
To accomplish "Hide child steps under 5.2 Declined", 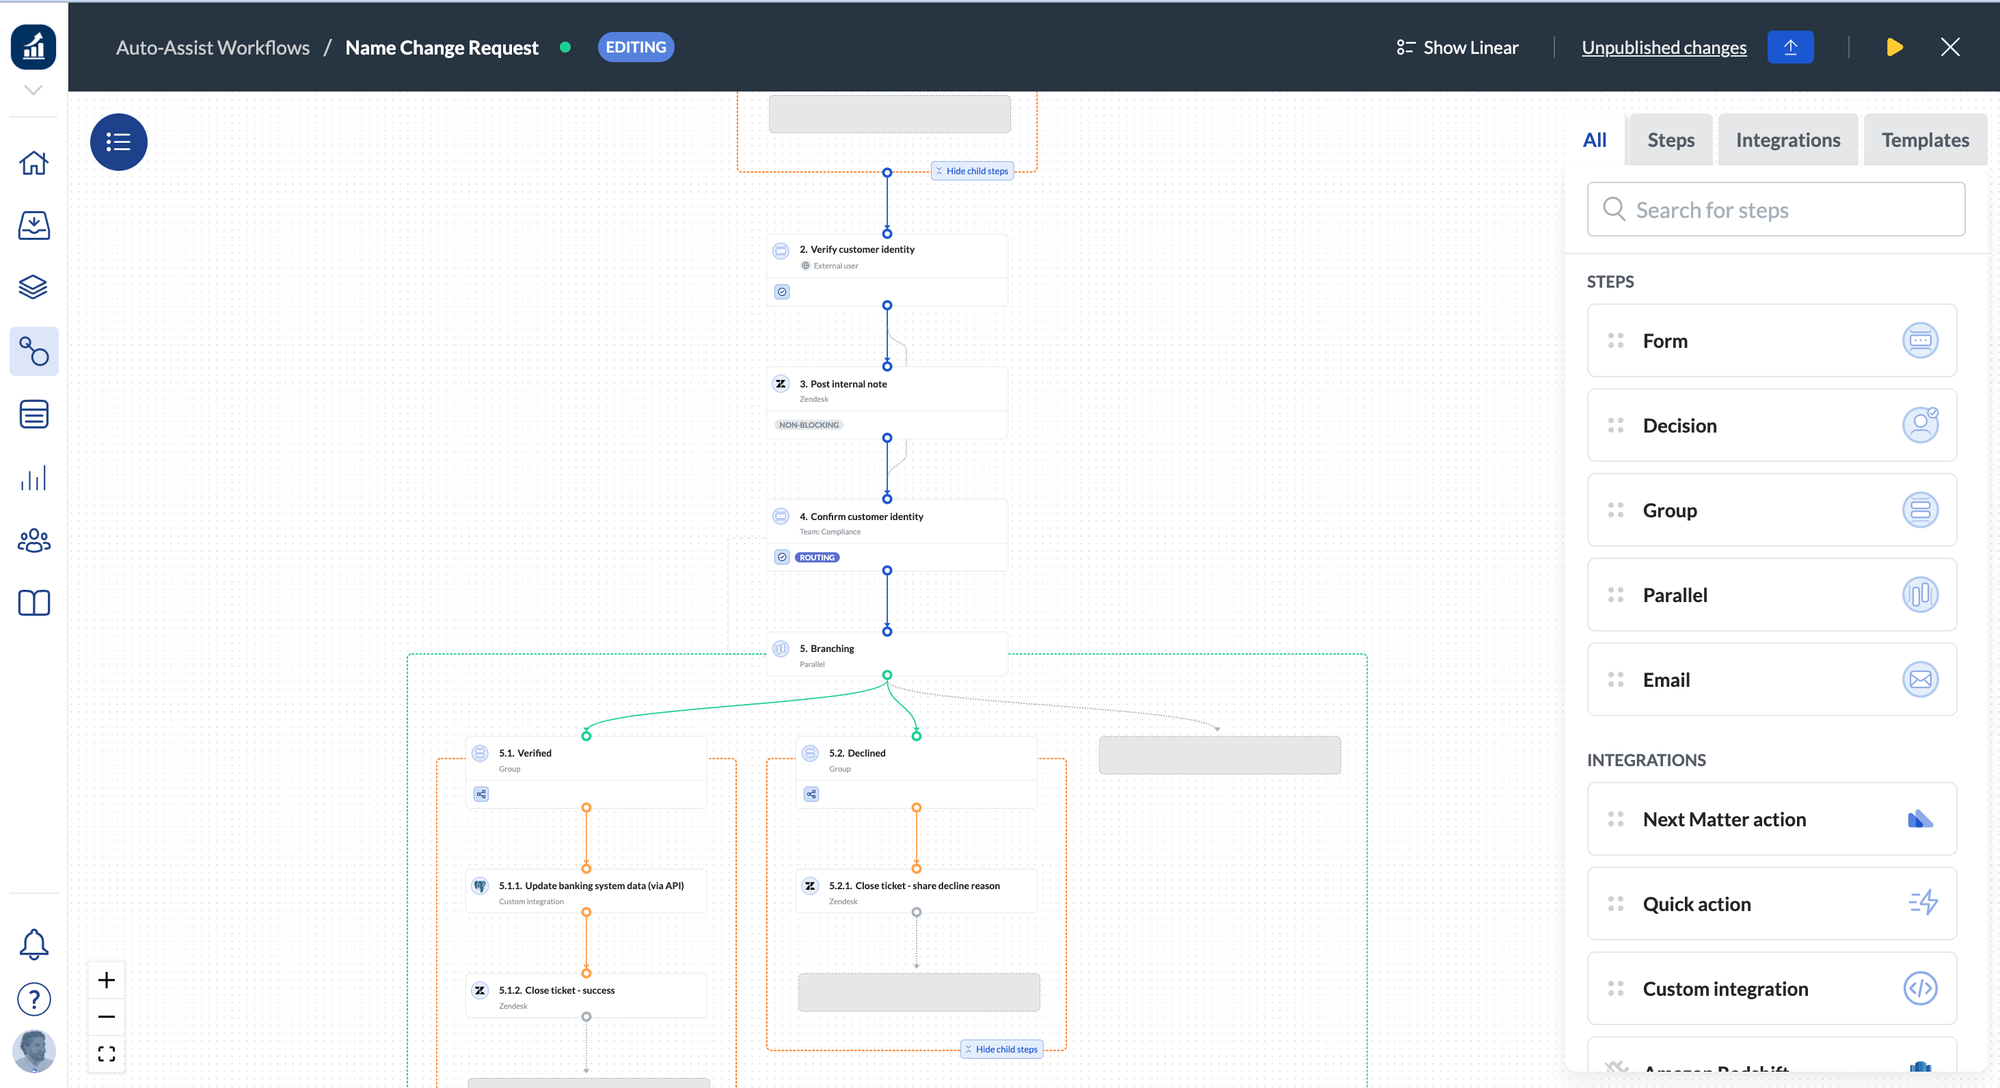I will [1001, 1049].
